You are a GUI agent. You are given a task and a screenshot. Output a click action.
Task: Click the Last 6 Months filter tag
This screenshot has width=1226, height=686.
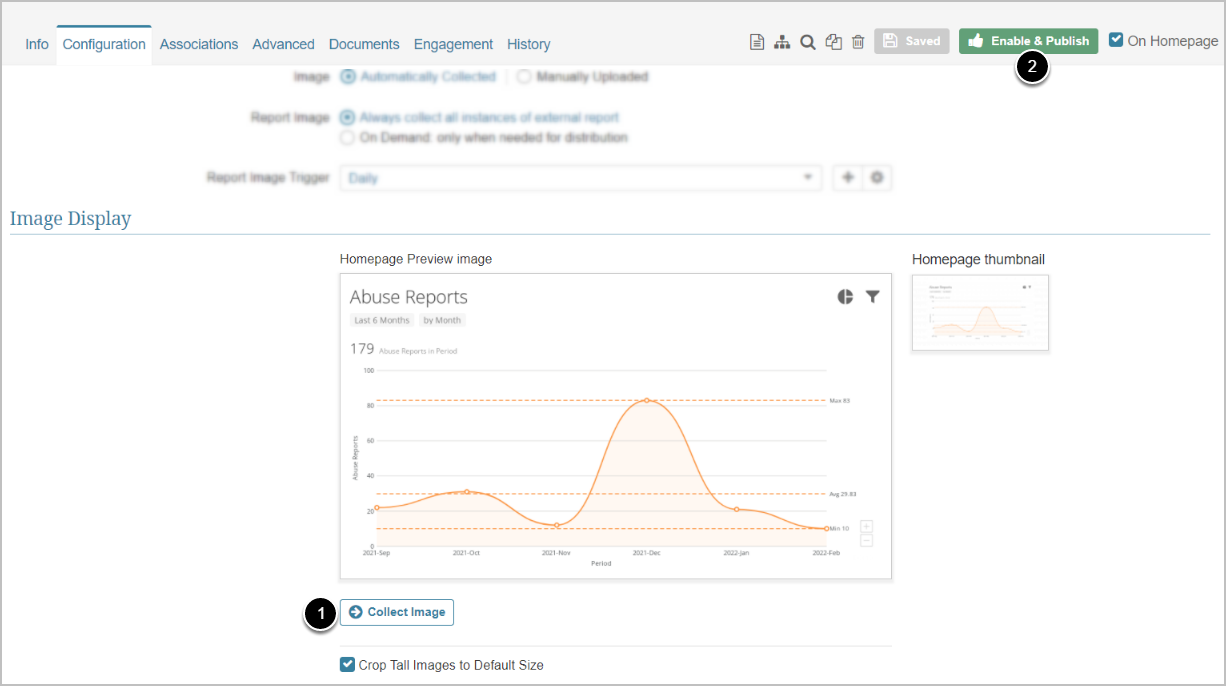pyautogui.click(x=381, y=320)
